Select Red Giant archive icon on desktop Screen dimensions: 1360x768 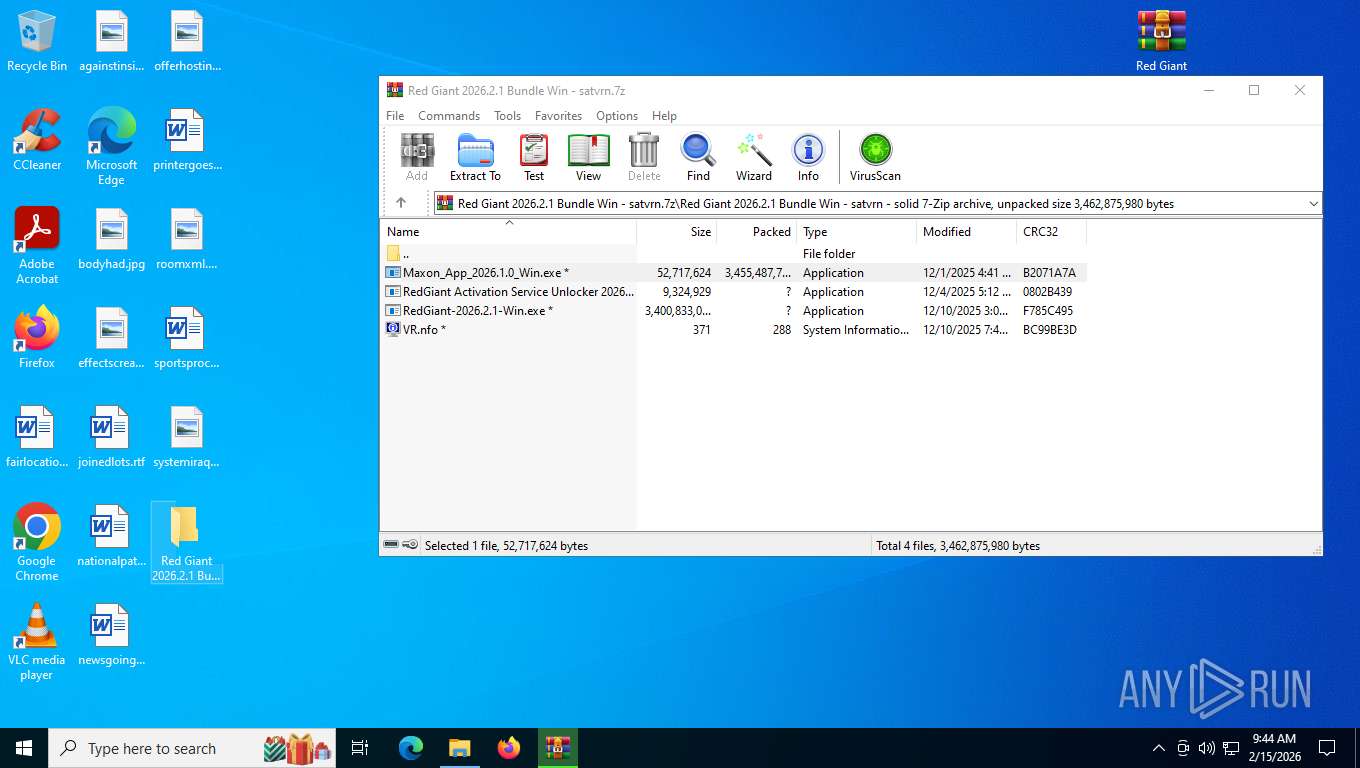(1161, 42)
